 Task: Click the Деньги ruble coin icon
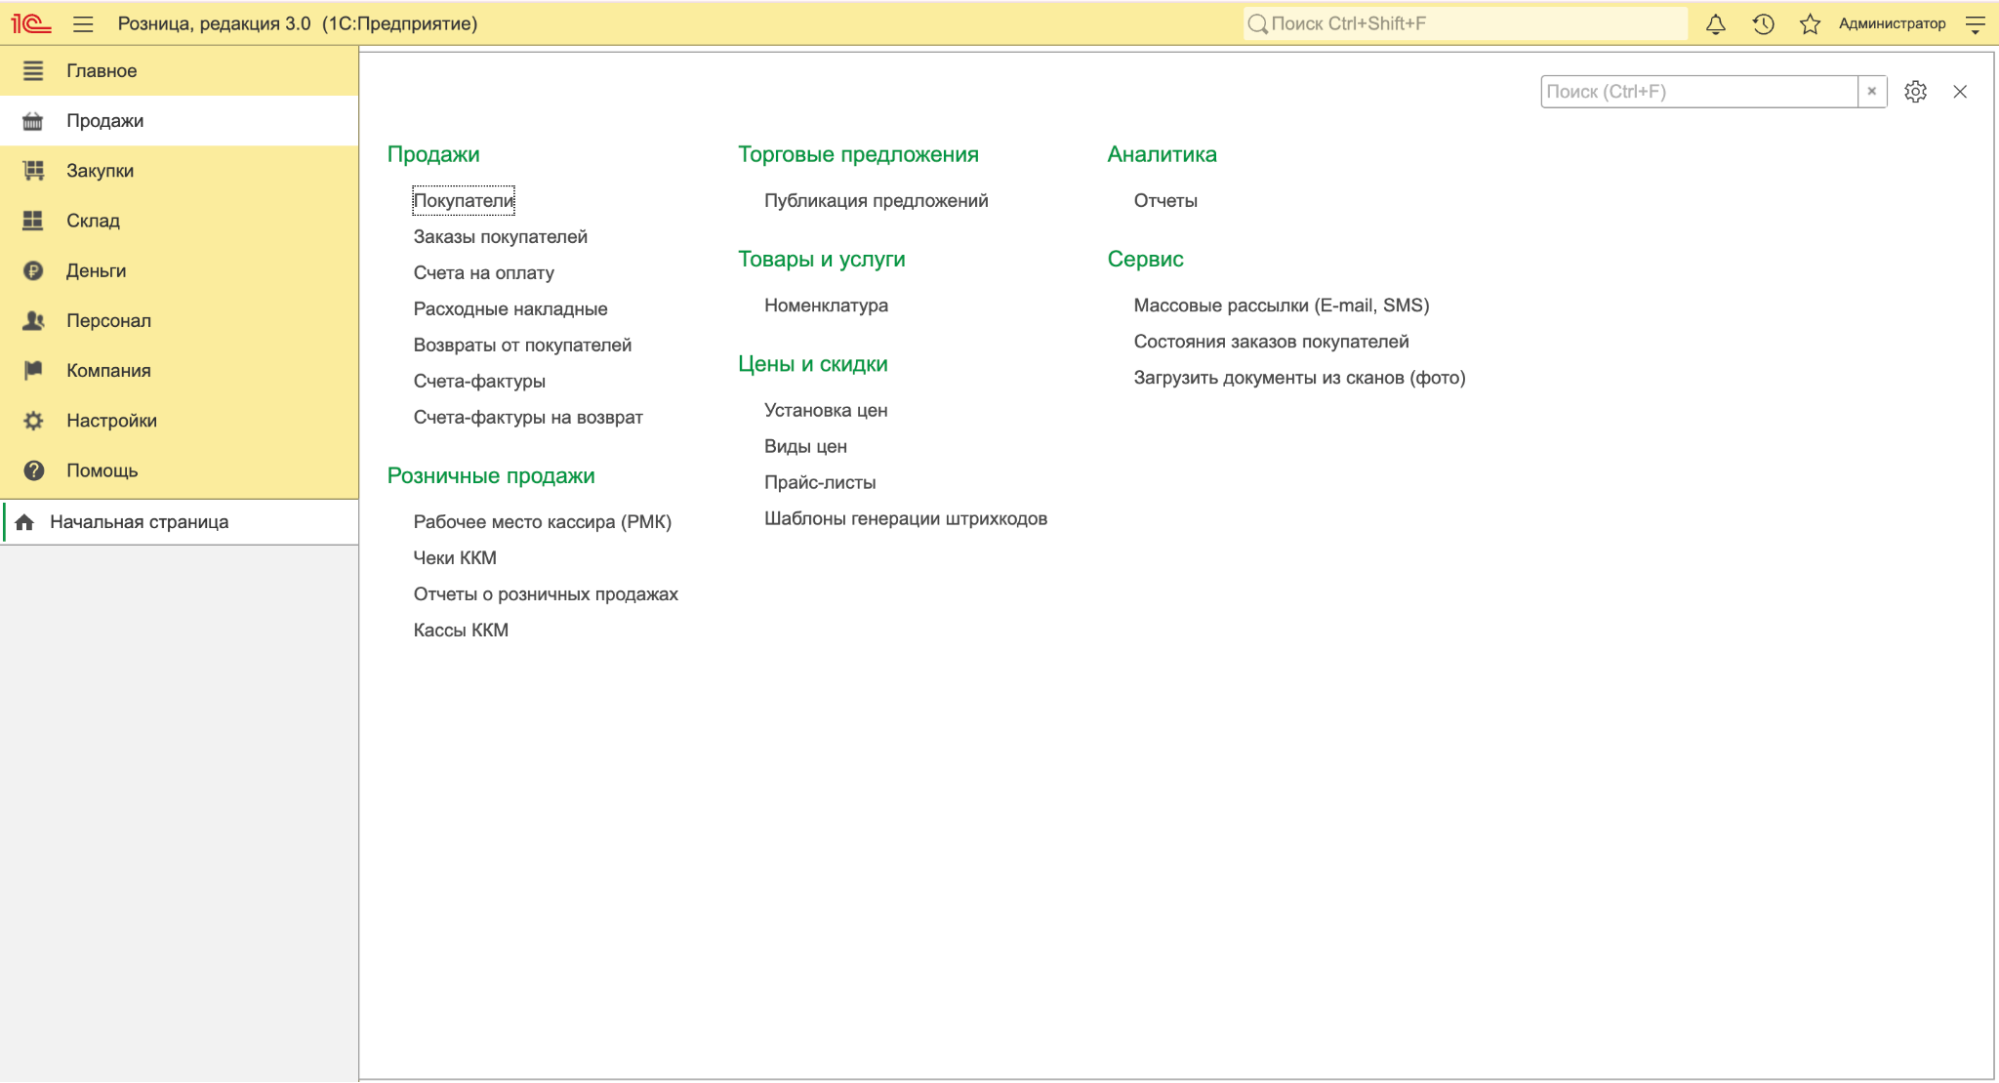pyautogui.click(x=33, y=271)
